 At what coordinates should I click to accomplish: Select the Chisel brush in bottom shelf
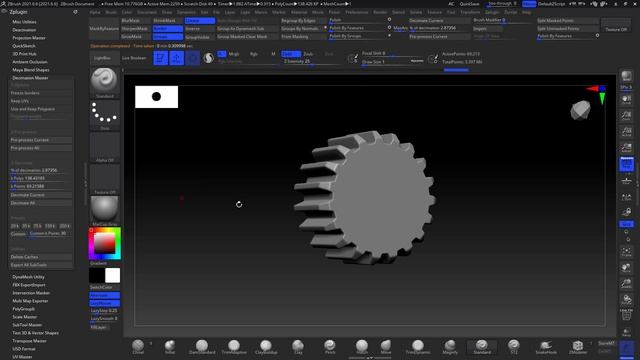click(138, 347)
